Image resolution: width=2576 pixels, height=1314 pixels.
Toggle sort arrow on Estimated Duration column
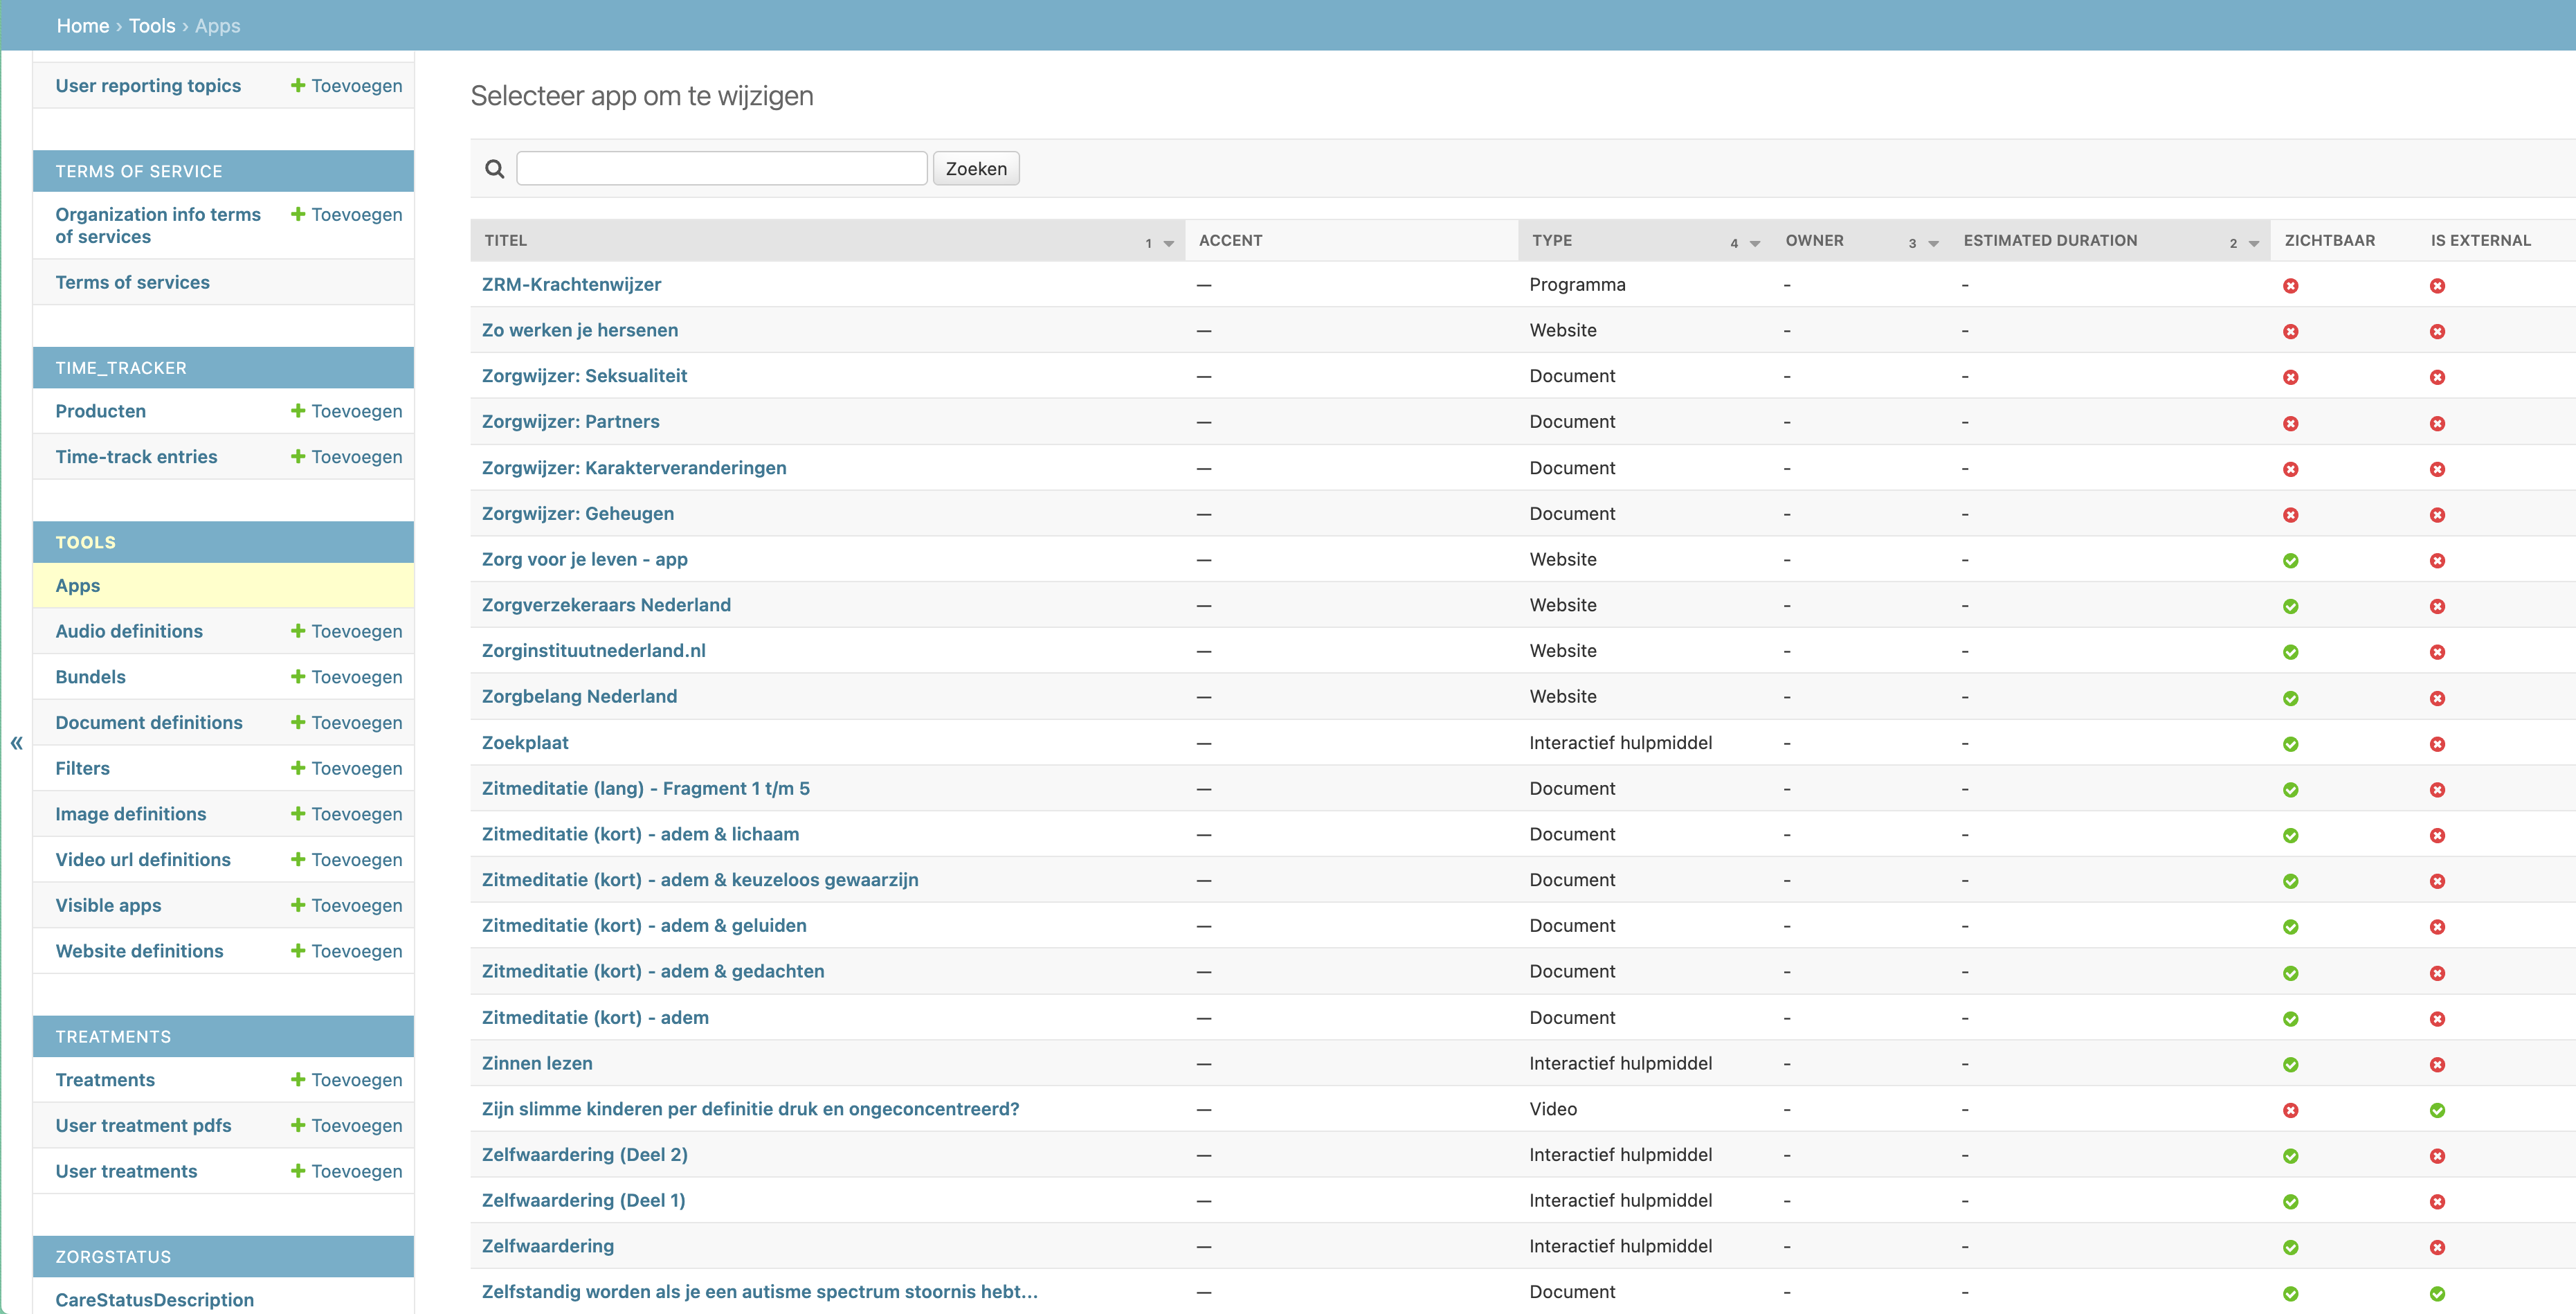tap(2254, 243)
